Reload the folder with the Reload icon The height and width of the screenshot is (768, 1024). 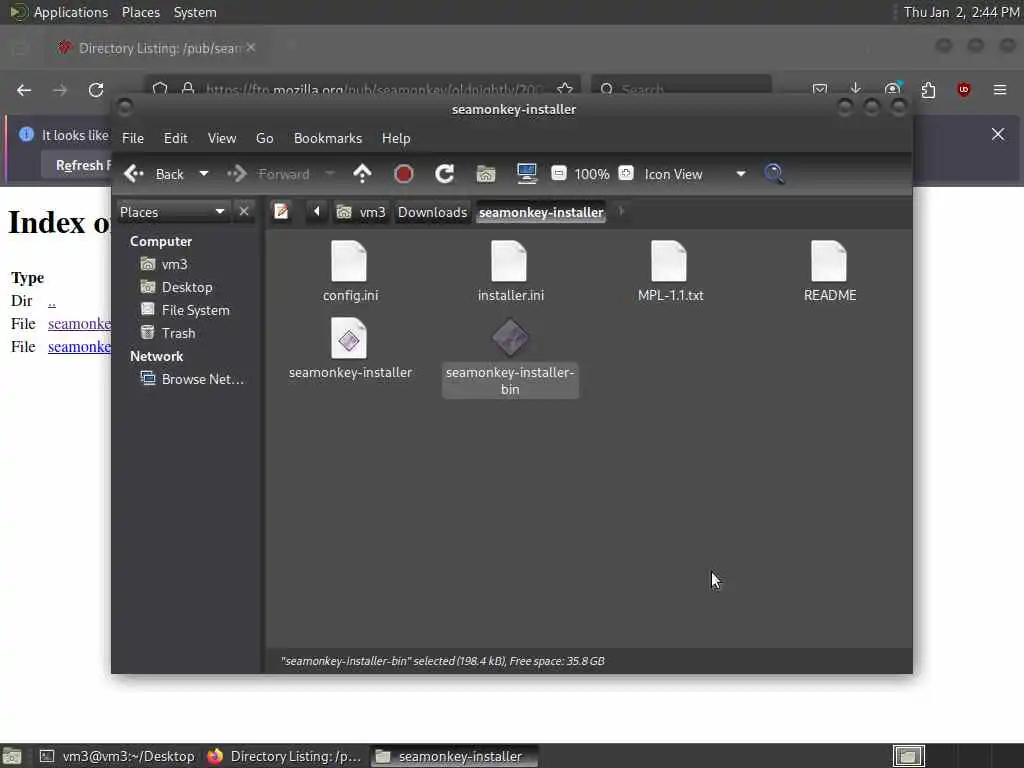[x=445, y=174]
